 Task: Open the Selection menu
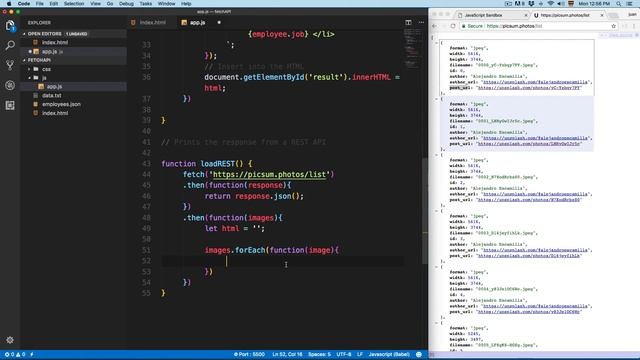[x=74, y=4]
